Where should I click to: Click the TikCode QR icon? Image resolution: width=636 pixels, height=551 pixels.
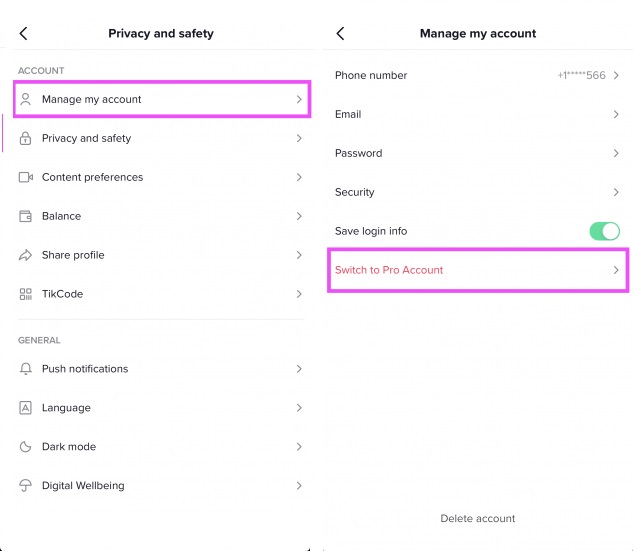[x=26, y=294]
